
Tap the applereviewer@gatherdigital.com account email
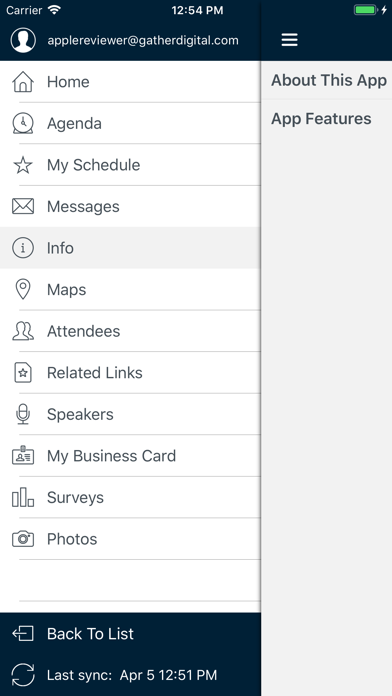(143, 40)
